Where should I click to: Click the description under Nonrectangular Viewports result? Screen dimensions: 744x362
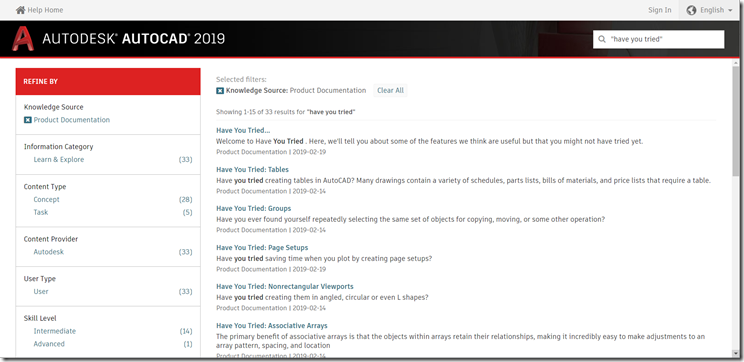tap(322, 297)
